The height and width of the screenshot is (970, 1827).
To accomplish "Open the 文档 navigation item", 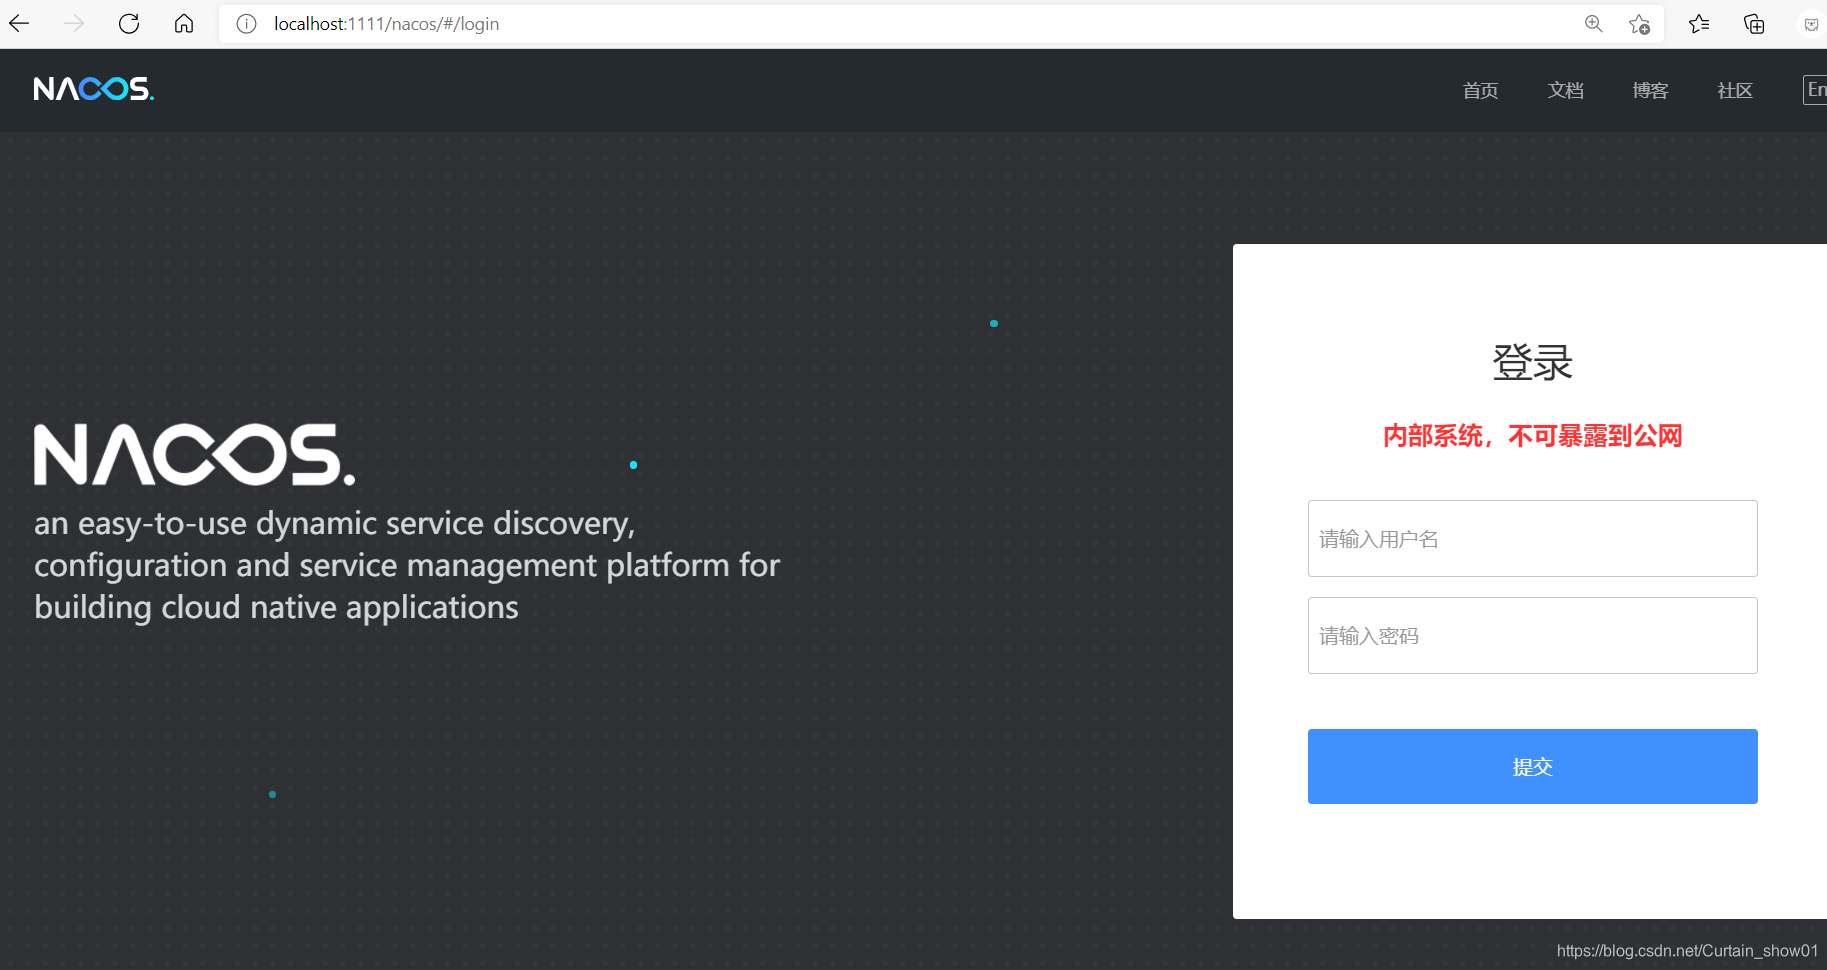I will tap(1565, 91).
